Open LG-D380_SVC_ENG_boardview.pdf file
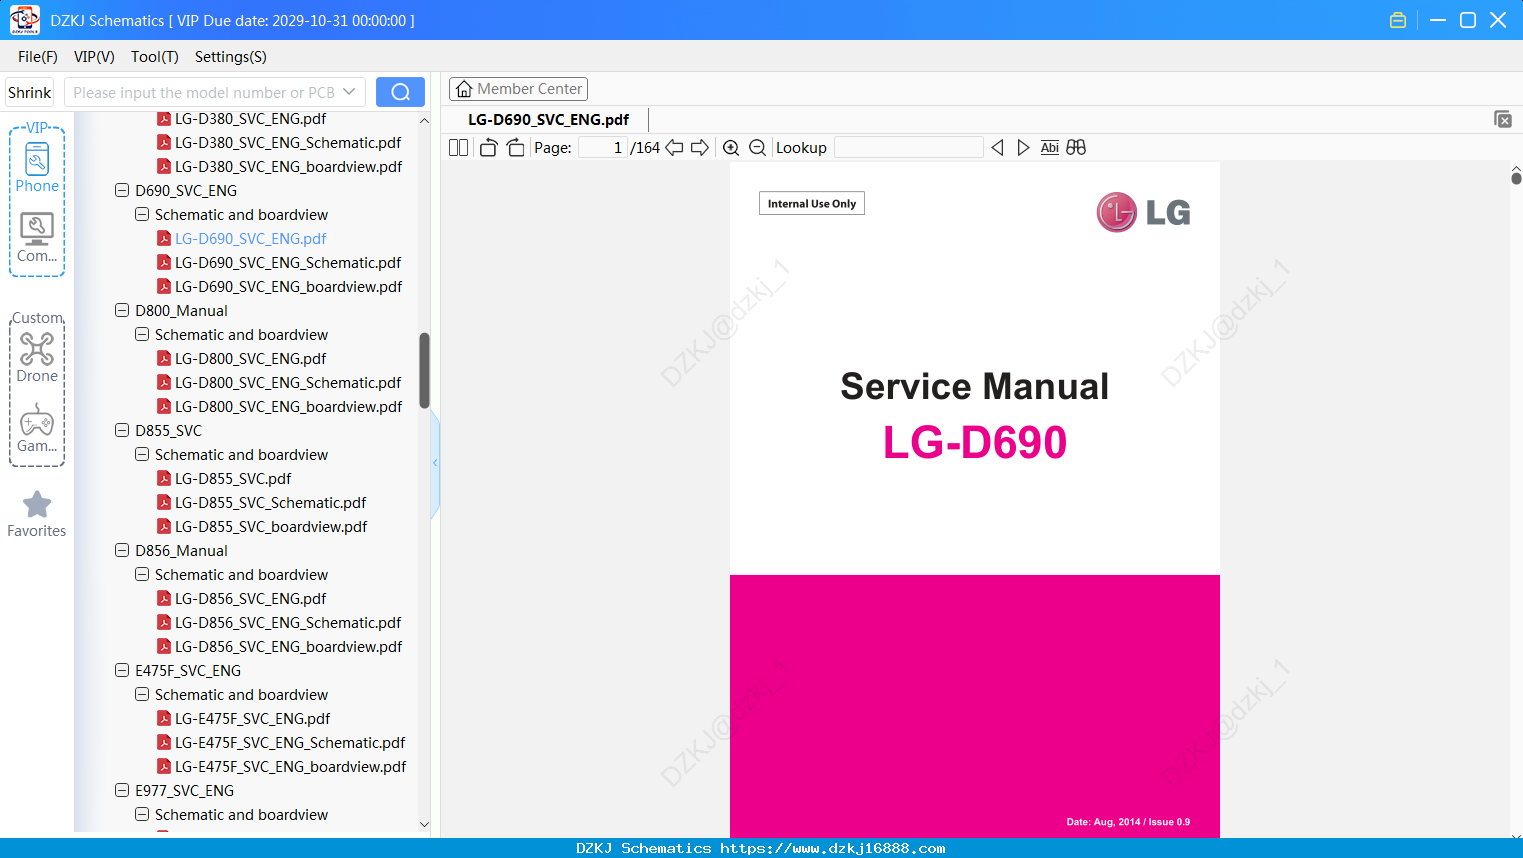 click(288, 167)
